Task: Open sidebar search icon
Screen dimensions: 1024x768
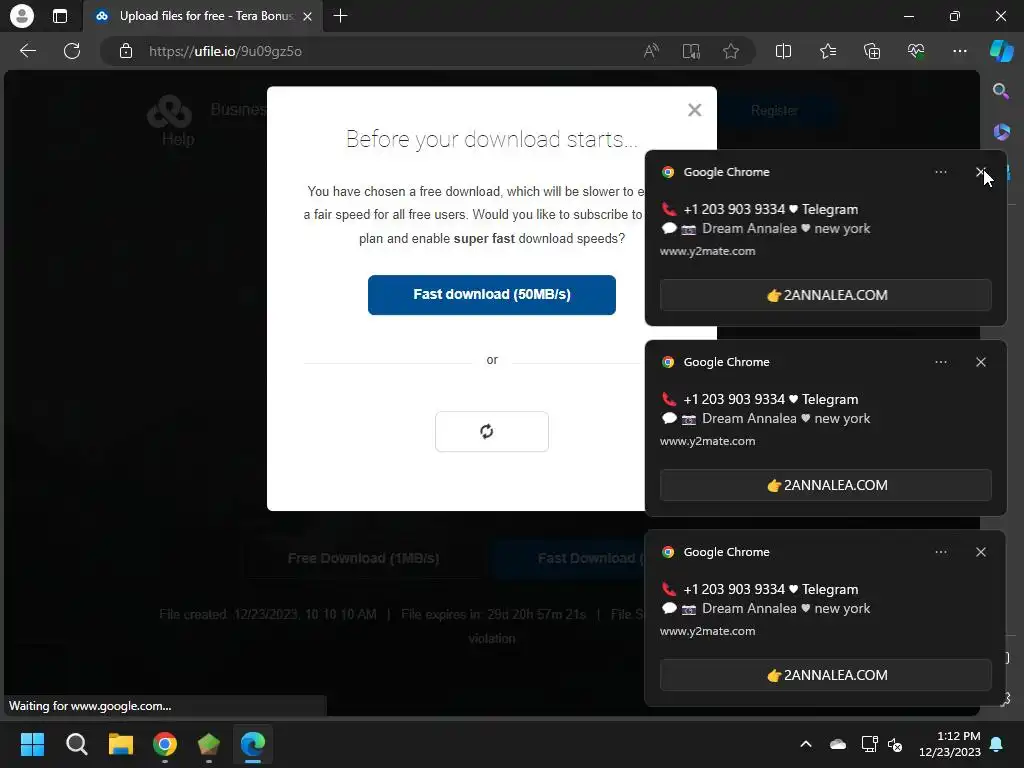Action: pos(1000,91)
